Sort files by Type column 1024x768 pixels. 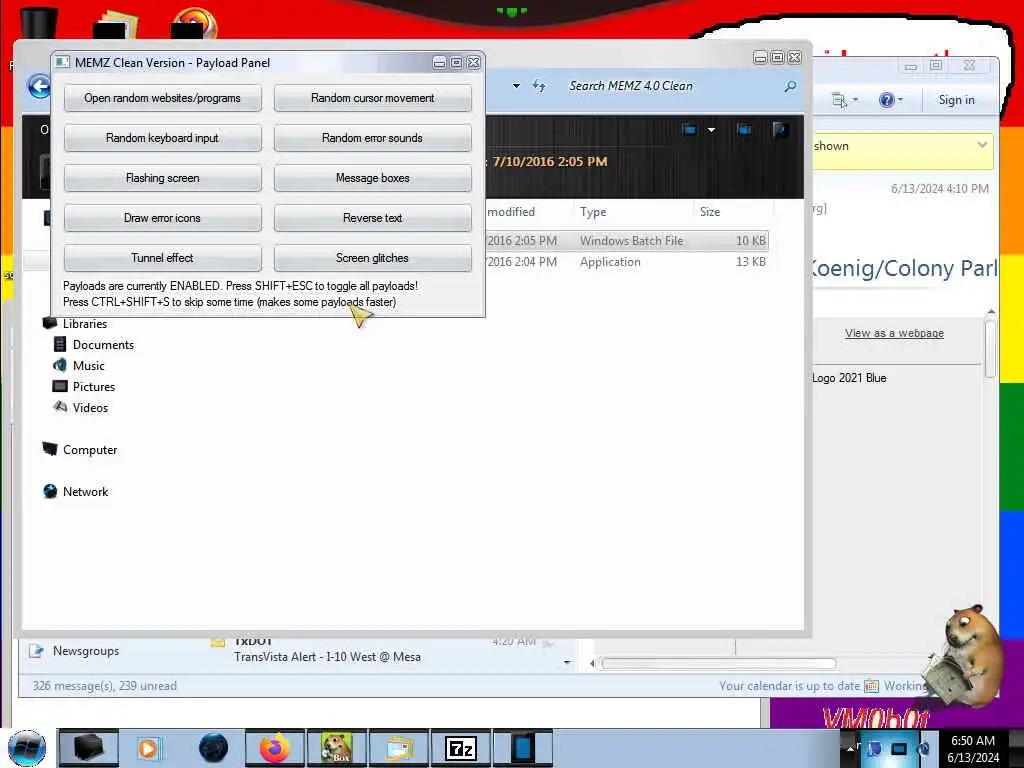click(593, 212)
